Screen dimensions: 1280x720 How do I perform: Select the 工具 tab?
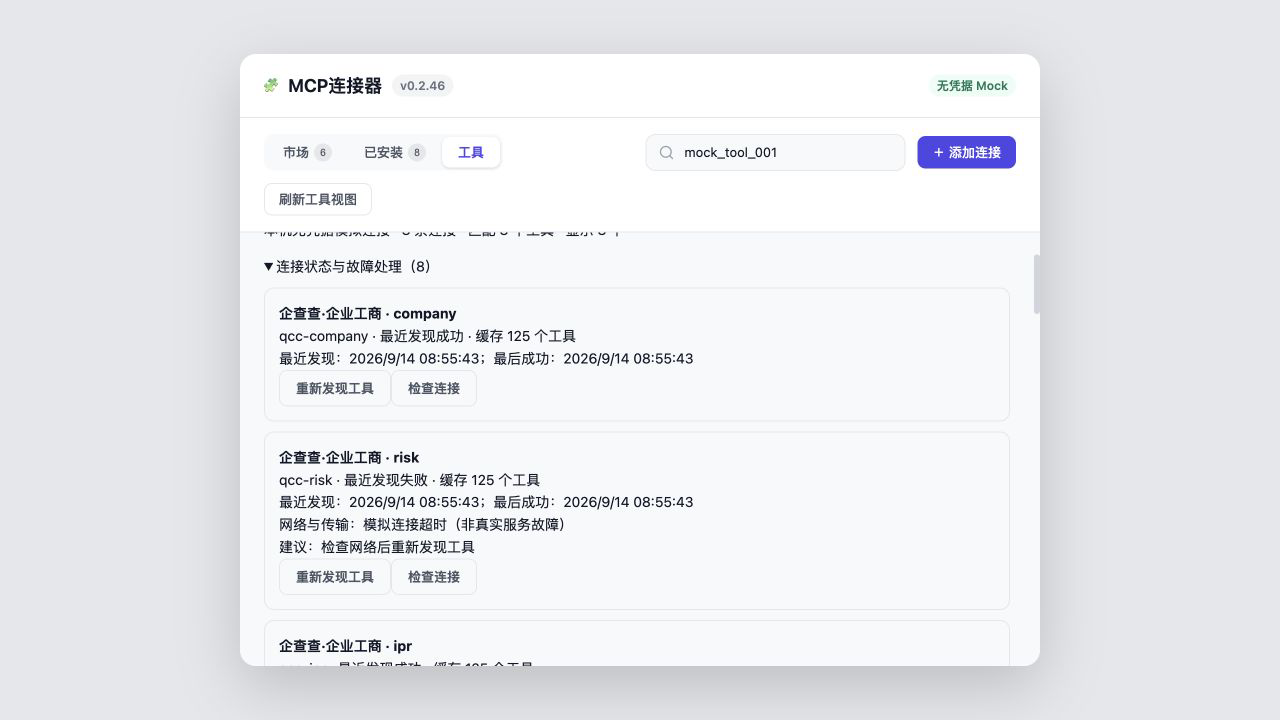(x=471, y=153)
